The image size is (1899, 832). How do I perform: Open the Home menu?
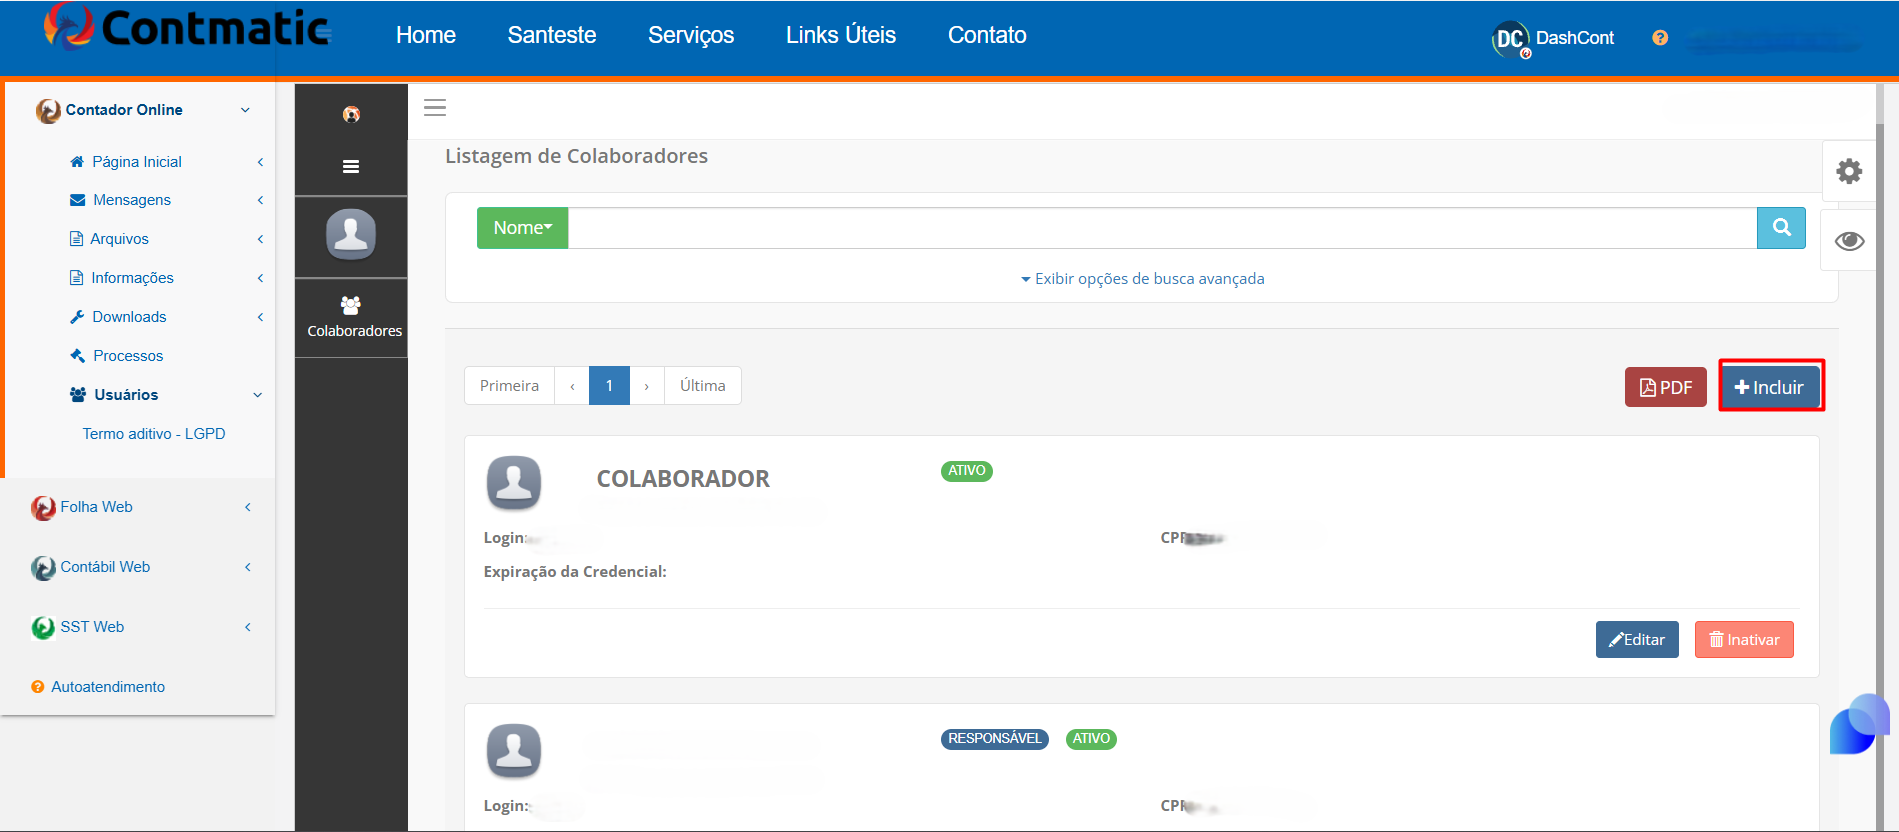point(426,35)
